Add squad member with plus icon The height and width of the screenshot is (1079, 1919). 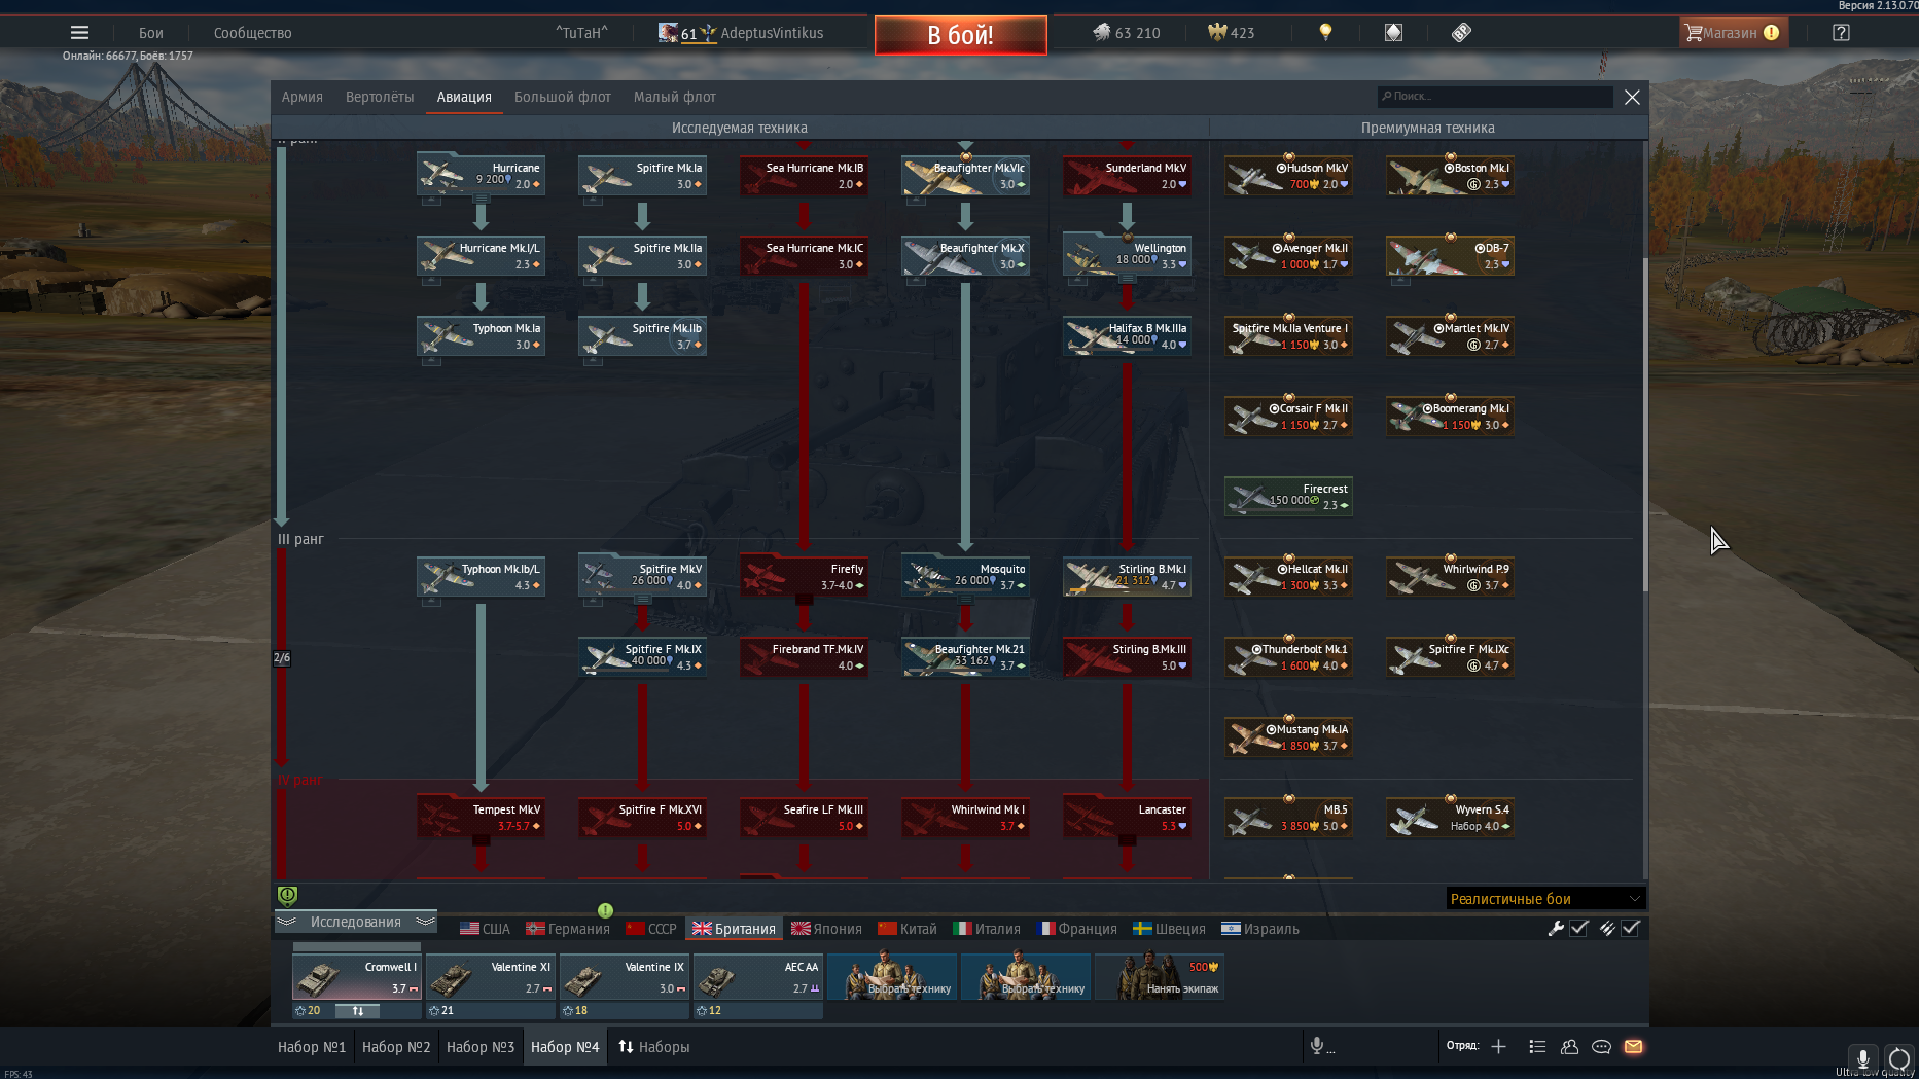pos(1498,1046)
